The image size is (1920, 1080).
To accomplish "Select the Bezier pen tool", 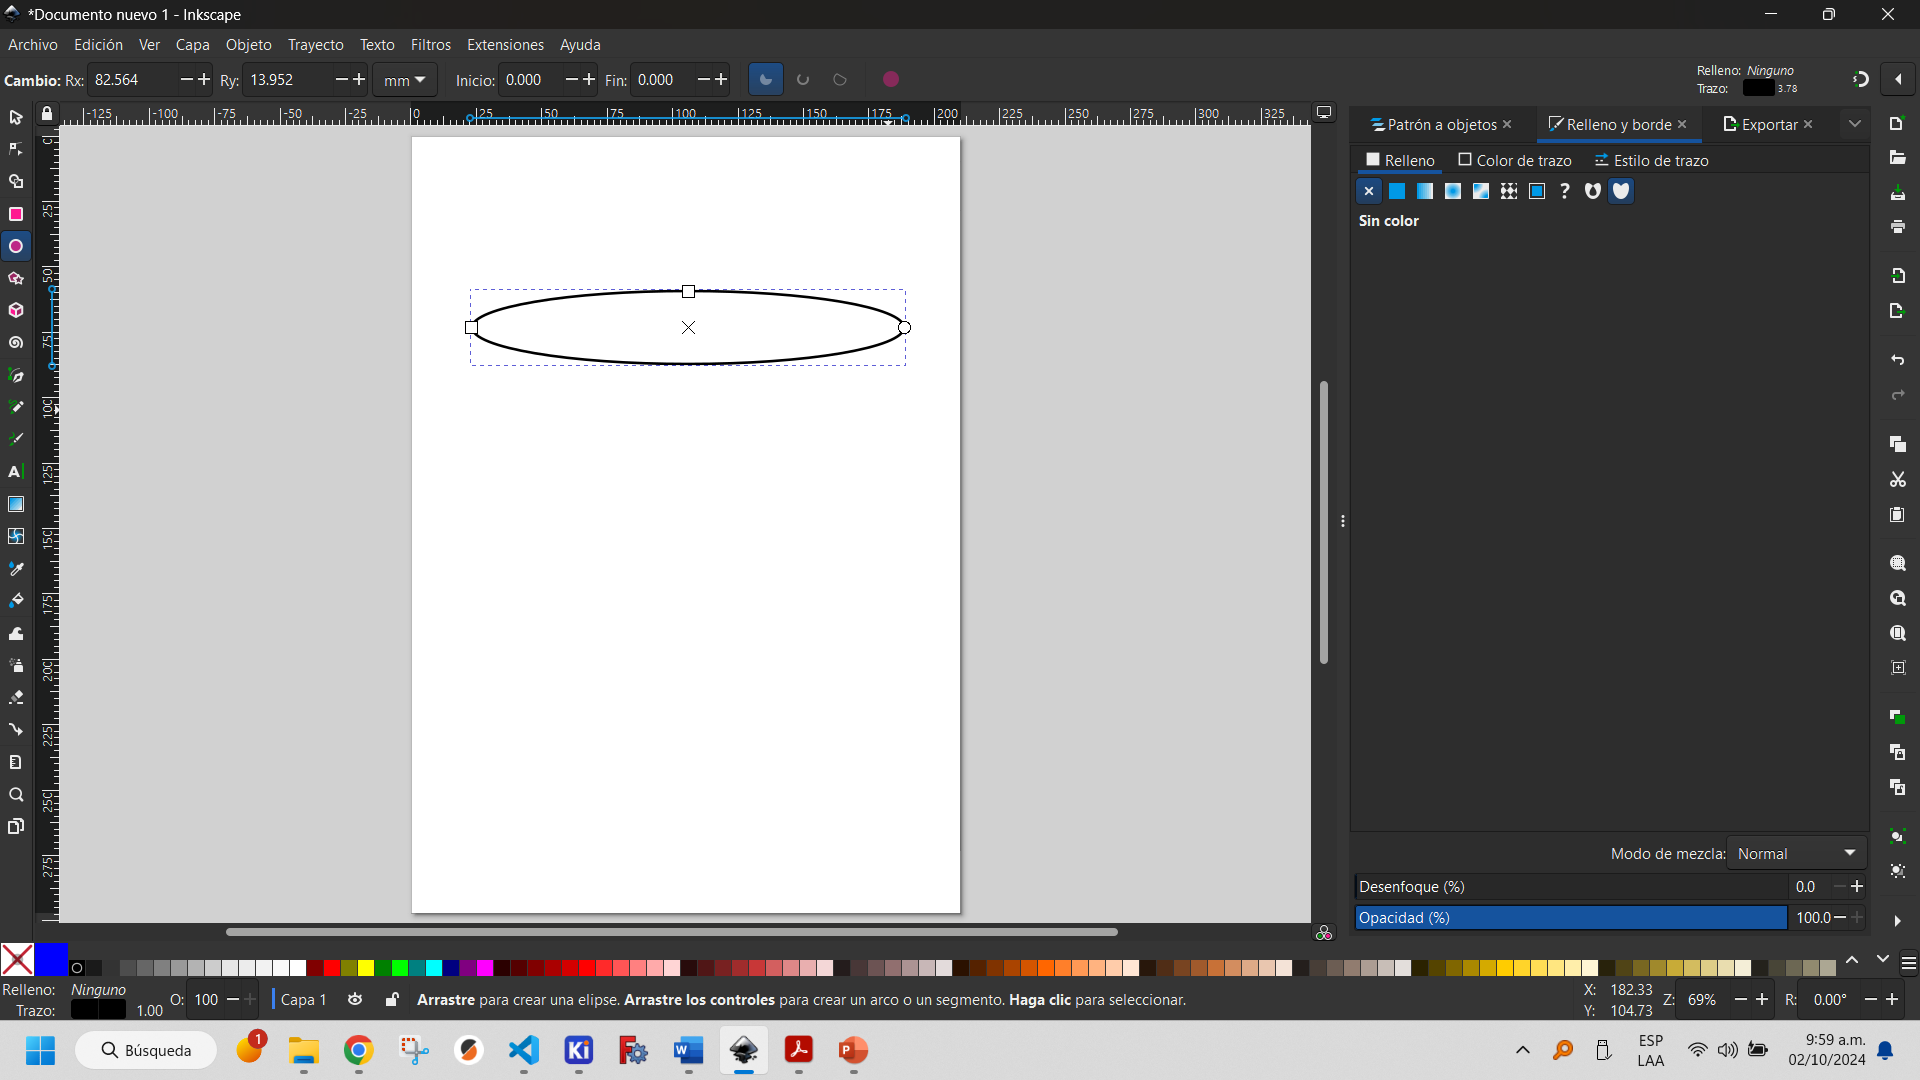I will coord(16,375).
